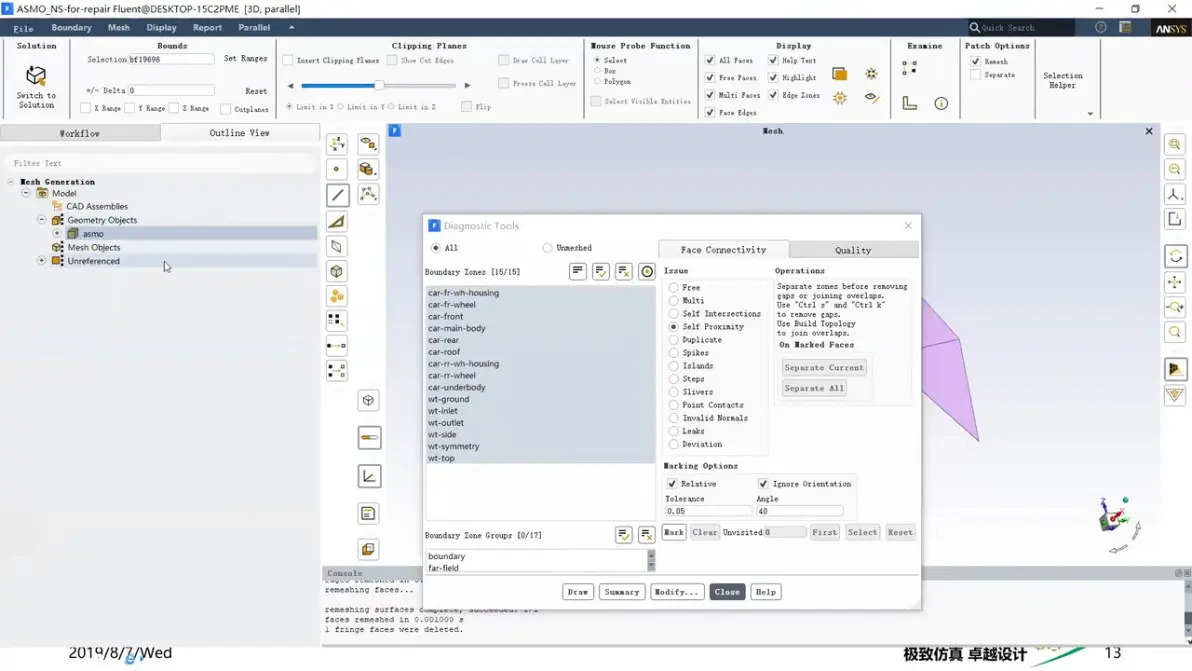Click the Tolerance input field
Screen dimensions: 1192x671
(x=708, y=511)
